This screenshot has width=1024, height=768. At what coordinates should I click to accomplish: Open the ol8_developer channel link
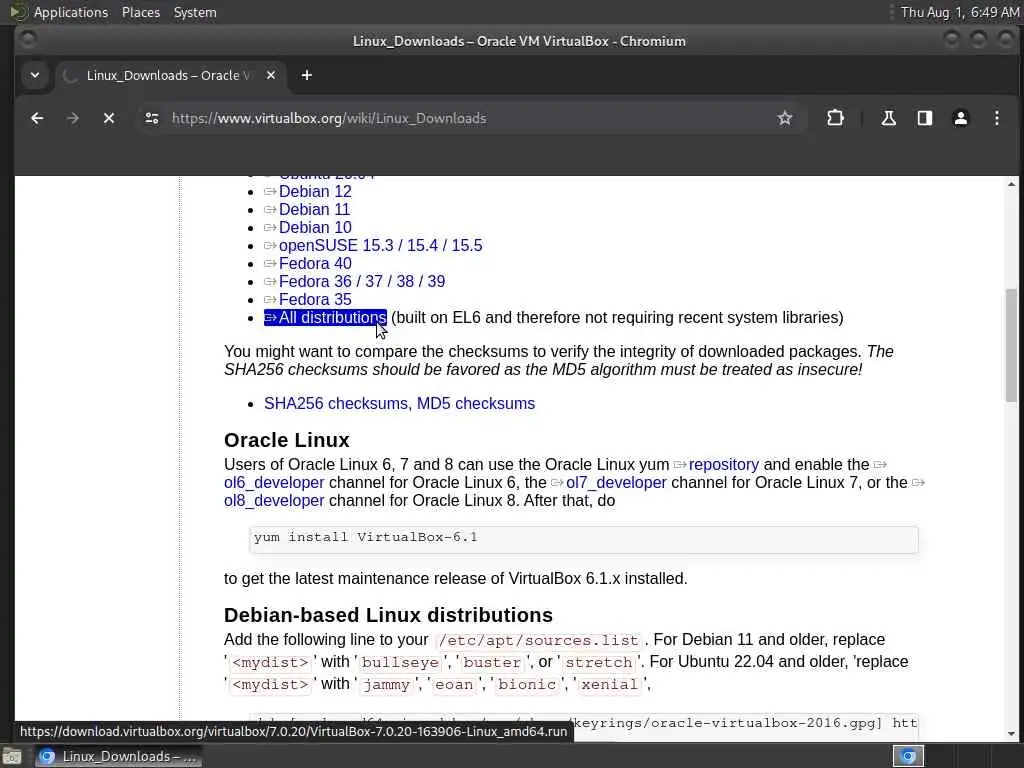tap(274, 500)
